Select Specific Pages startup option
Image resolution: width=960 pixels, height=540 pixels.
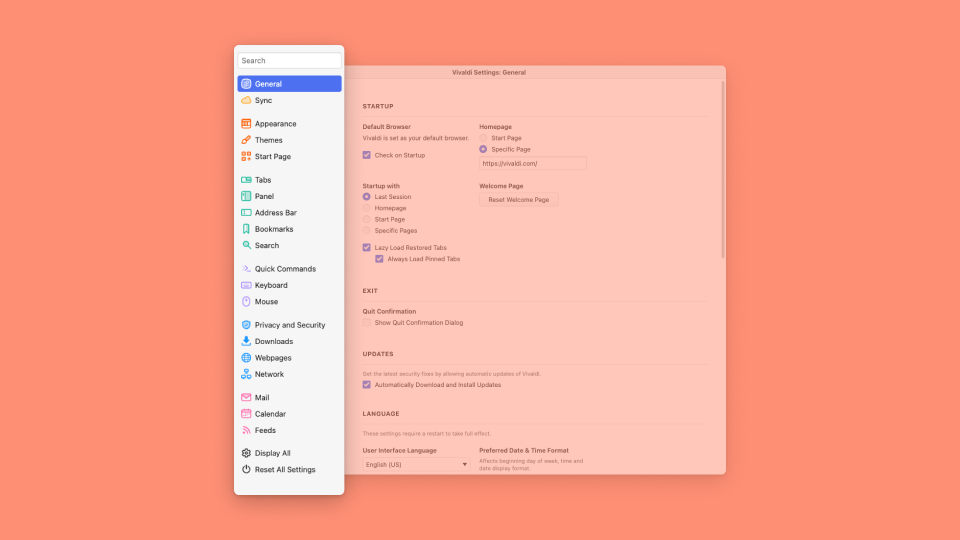[367, 231]
